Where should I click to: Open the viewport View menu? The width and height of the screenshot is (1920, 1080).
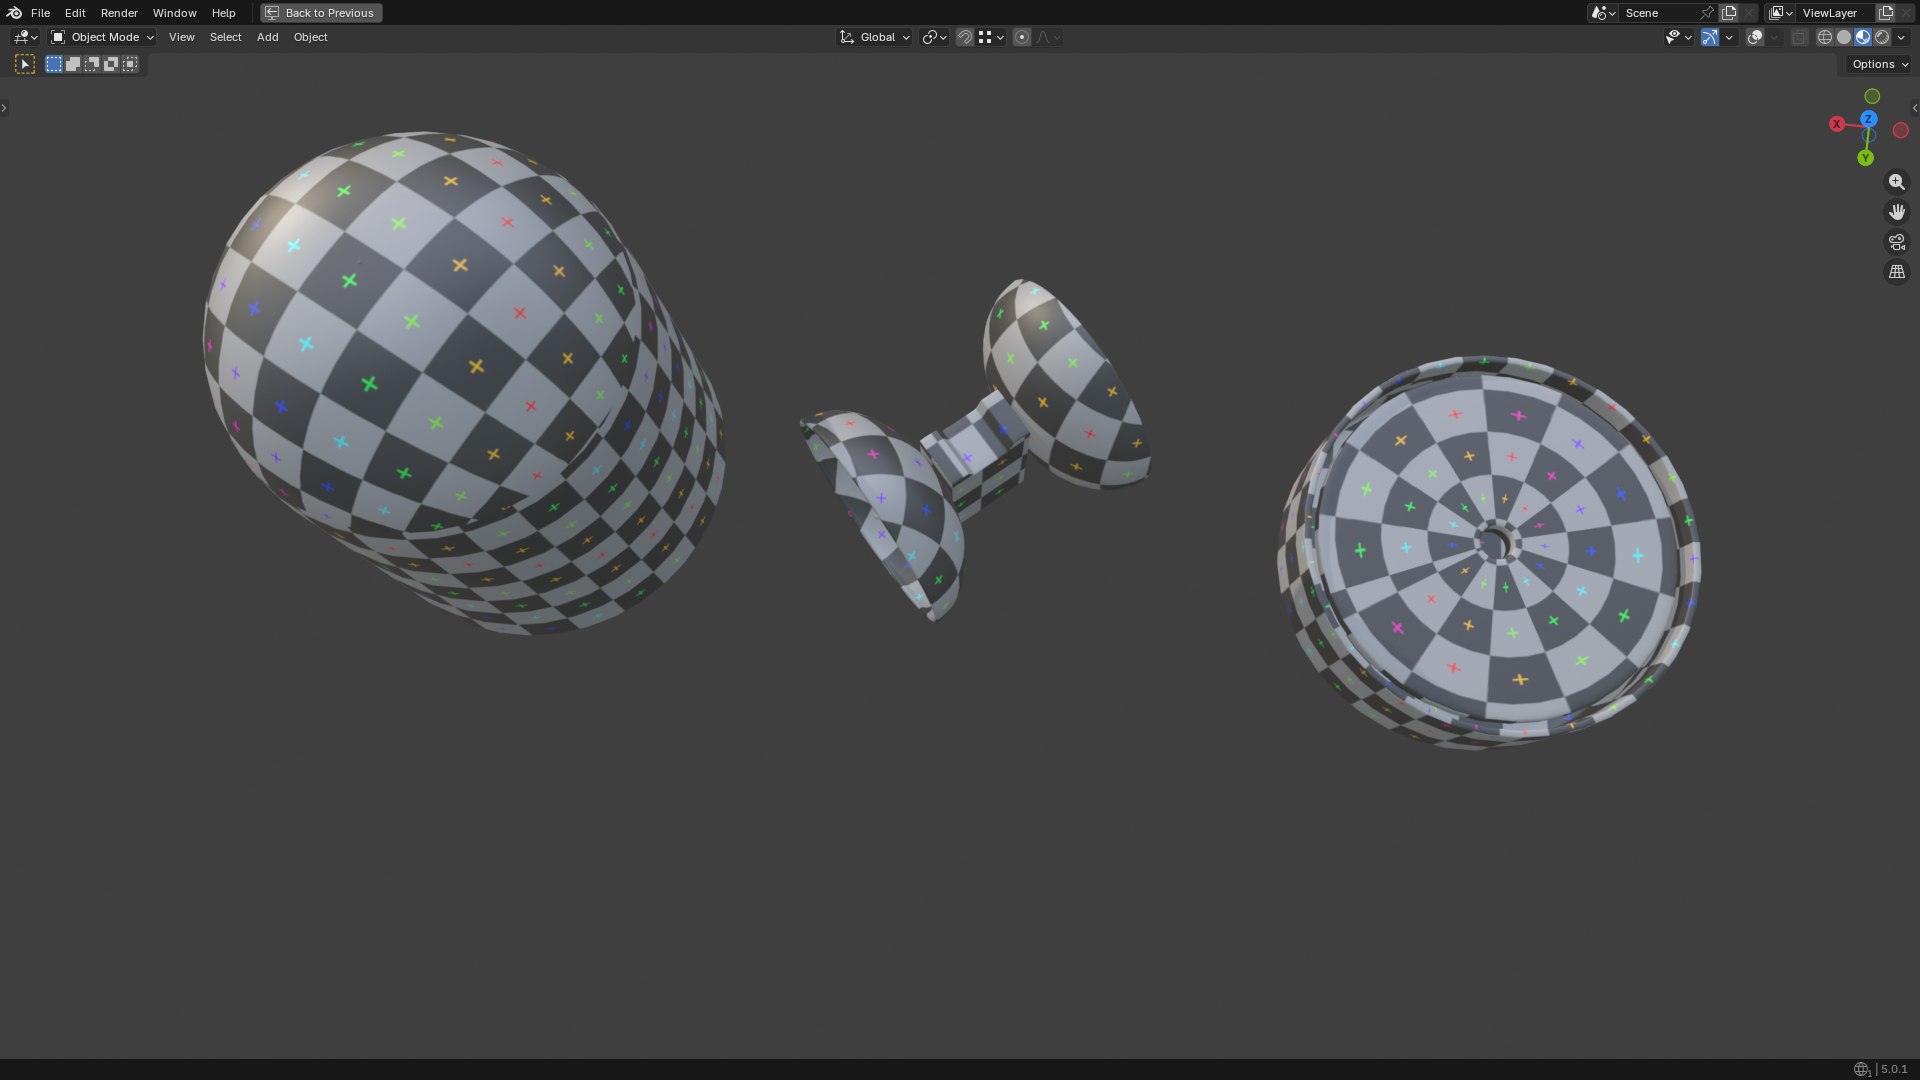pos(181,37)
